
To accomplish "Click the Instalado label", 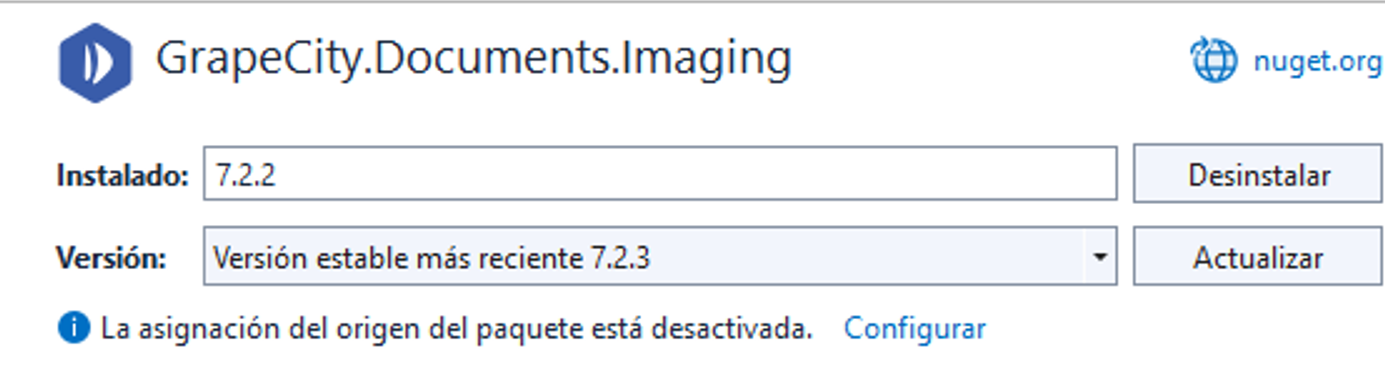I will point(122,176).
